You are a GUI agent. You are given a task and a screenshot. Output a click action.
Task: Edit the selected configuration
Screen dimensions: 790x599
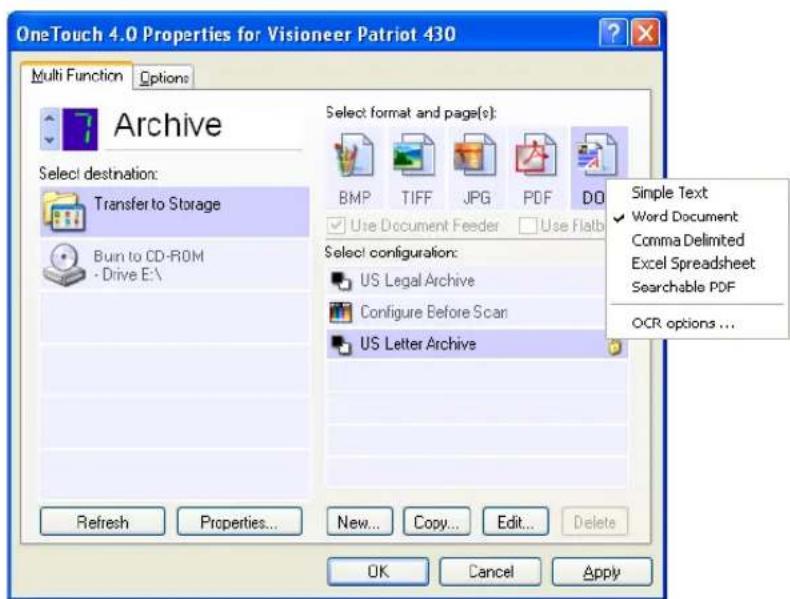(x=515, y=521)
